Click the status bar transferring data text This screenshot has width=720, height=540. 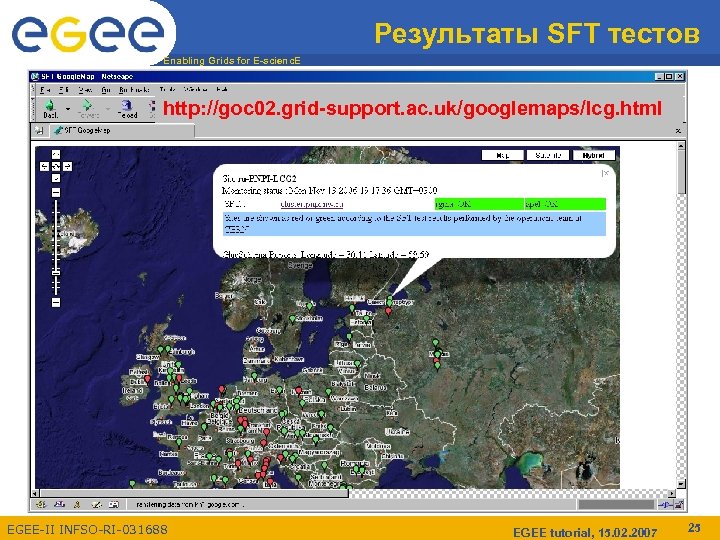[x=189, y=505]
